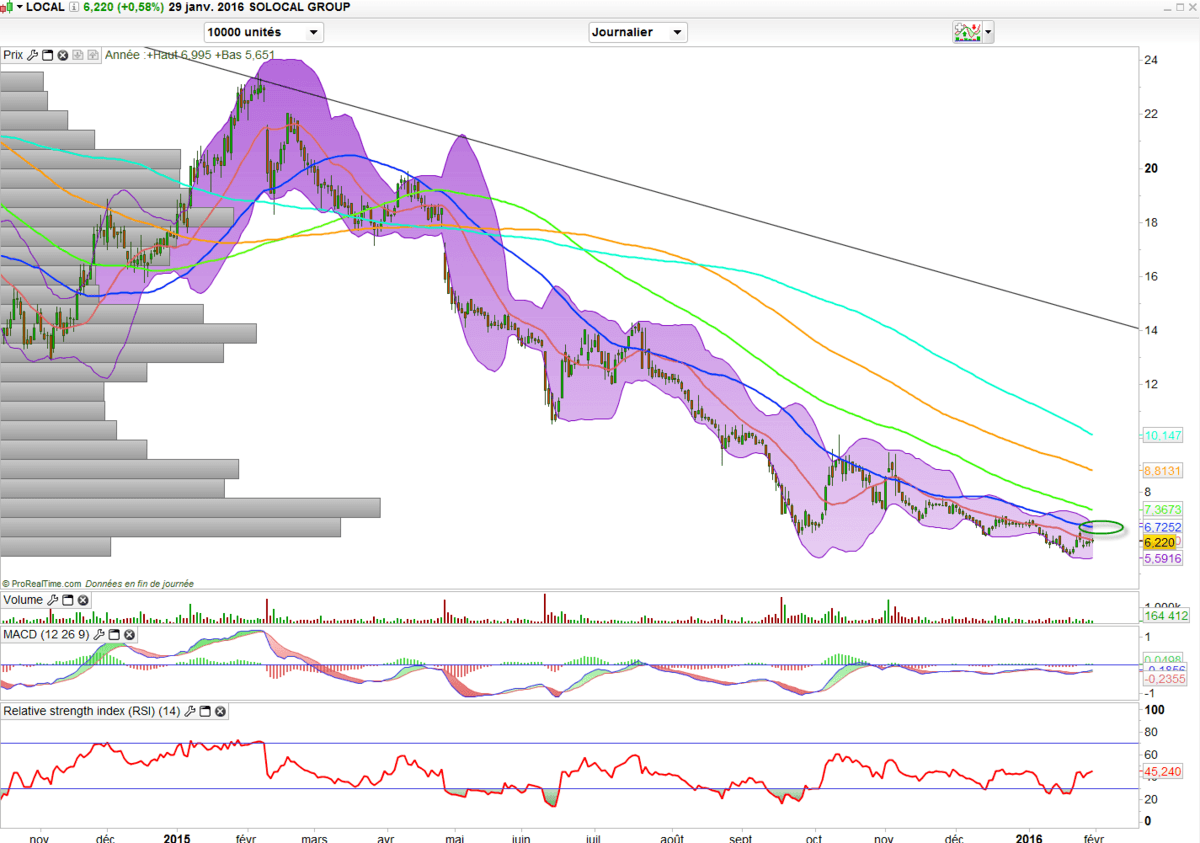The image size is (1200, 843).
Task: Open Prix panel wrench settings
Action: click(32, 56)
